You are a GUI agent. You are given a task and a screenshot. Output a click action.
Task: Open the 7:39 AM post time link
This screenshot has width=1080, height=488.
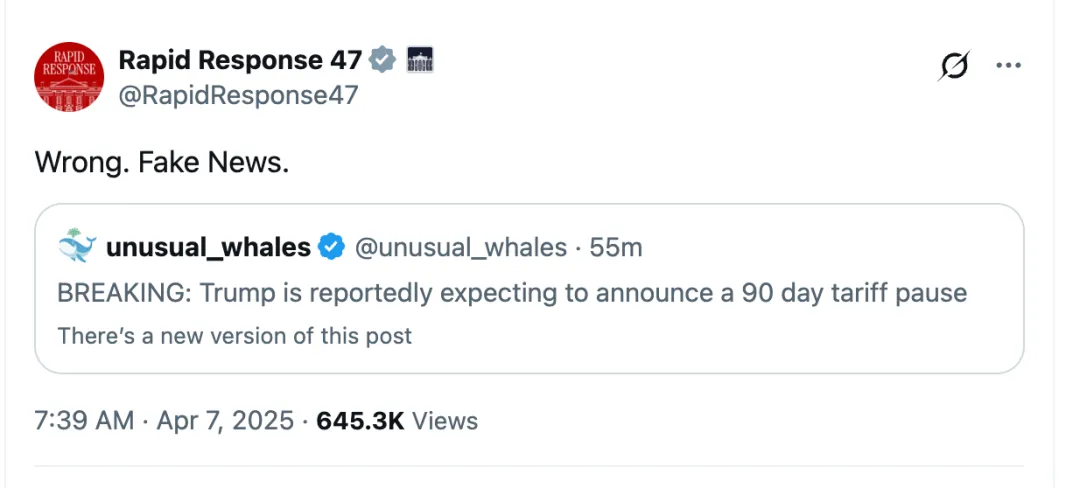pyautogui.click(x=84, y=421)
